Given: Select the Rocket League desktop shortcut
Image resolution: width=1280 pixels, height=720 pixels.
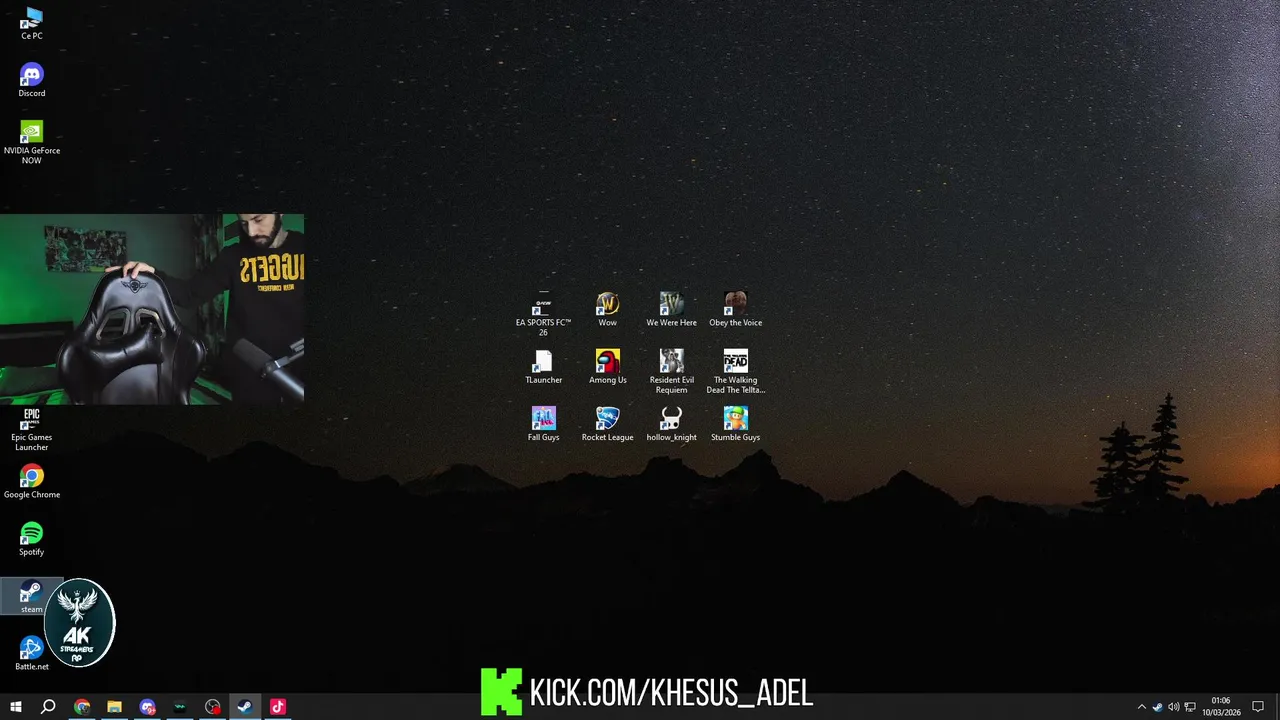Looking at the screenshot, I should pos(607,424).
